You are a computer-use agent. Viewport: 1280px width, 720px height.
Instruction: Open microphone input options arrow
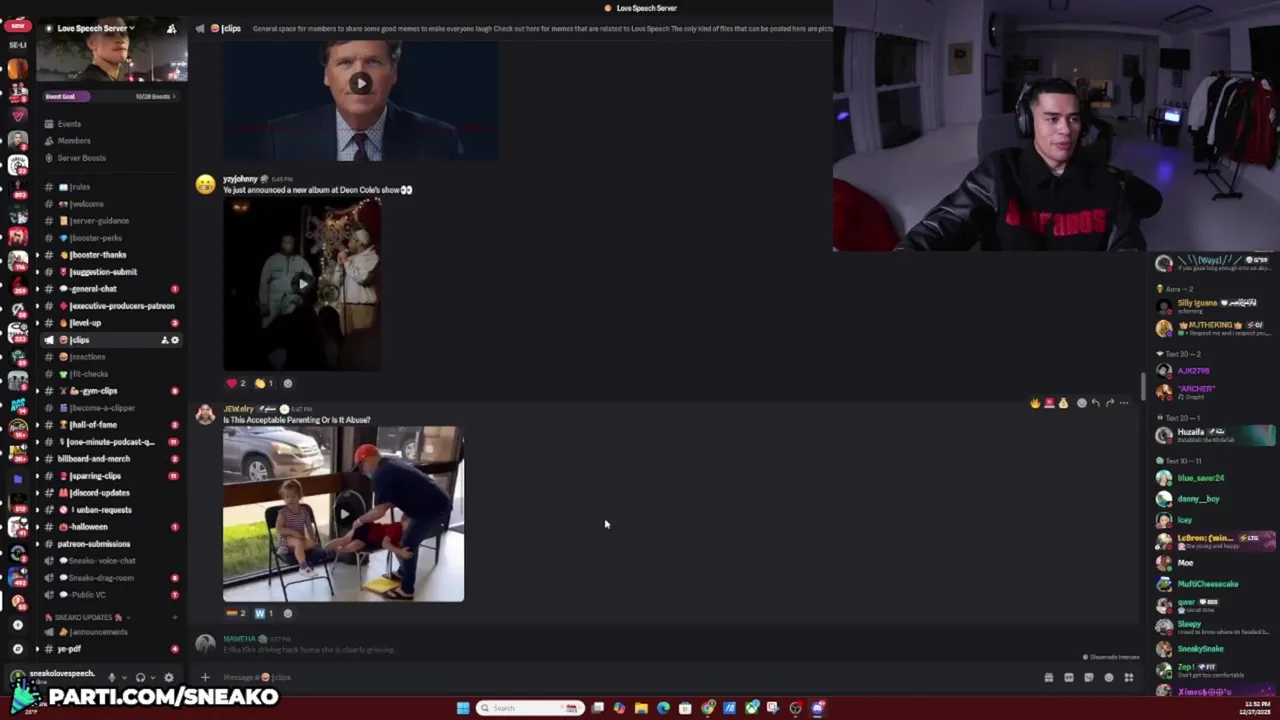124,677
